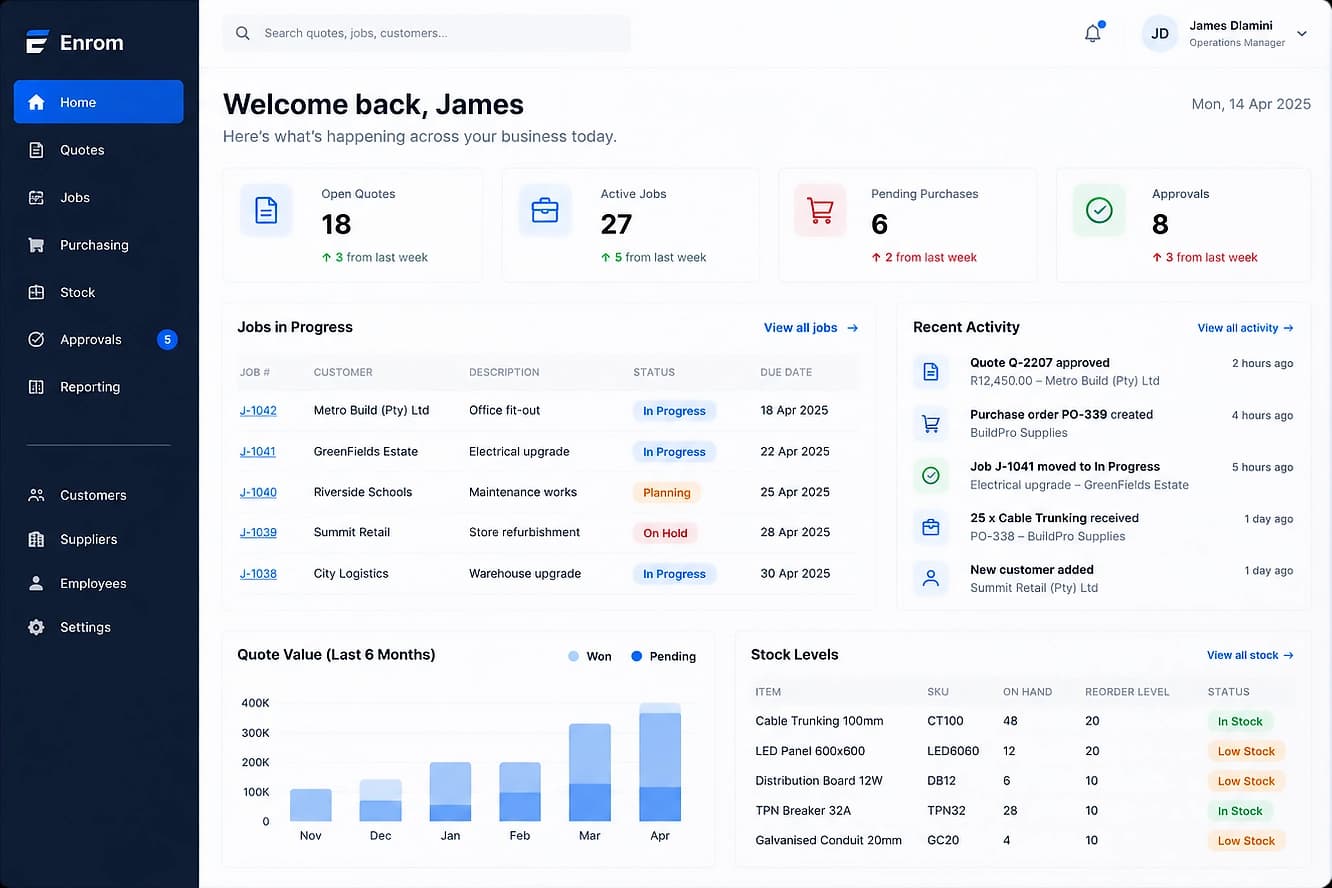Open job J-1042 link
The height and width of the screenshot is (888, 1332).
[258, 410]
